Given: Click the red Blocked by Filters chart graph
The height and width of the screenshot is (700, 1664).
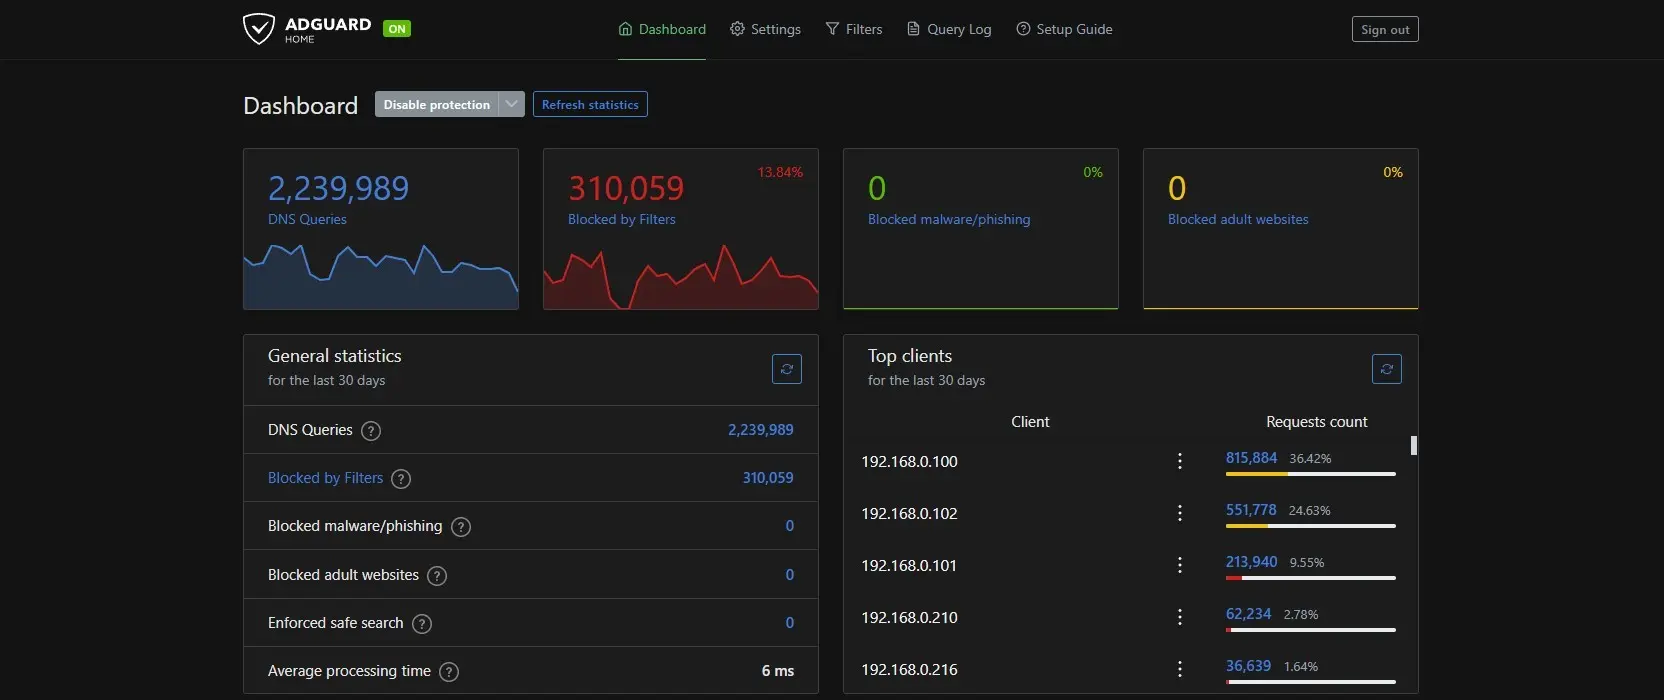Looking at the screenshot, I should (681, 277).
